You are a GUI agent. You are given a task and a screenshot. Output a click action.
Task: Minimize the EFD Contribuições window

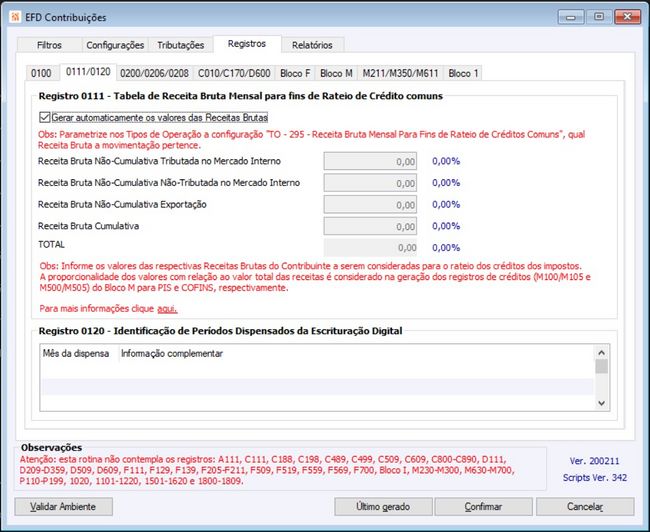click(571, 17)
